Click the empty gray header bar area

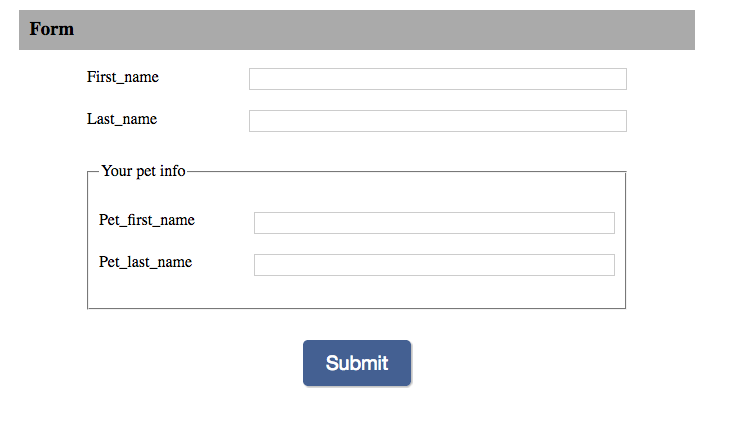pos(400,30)
